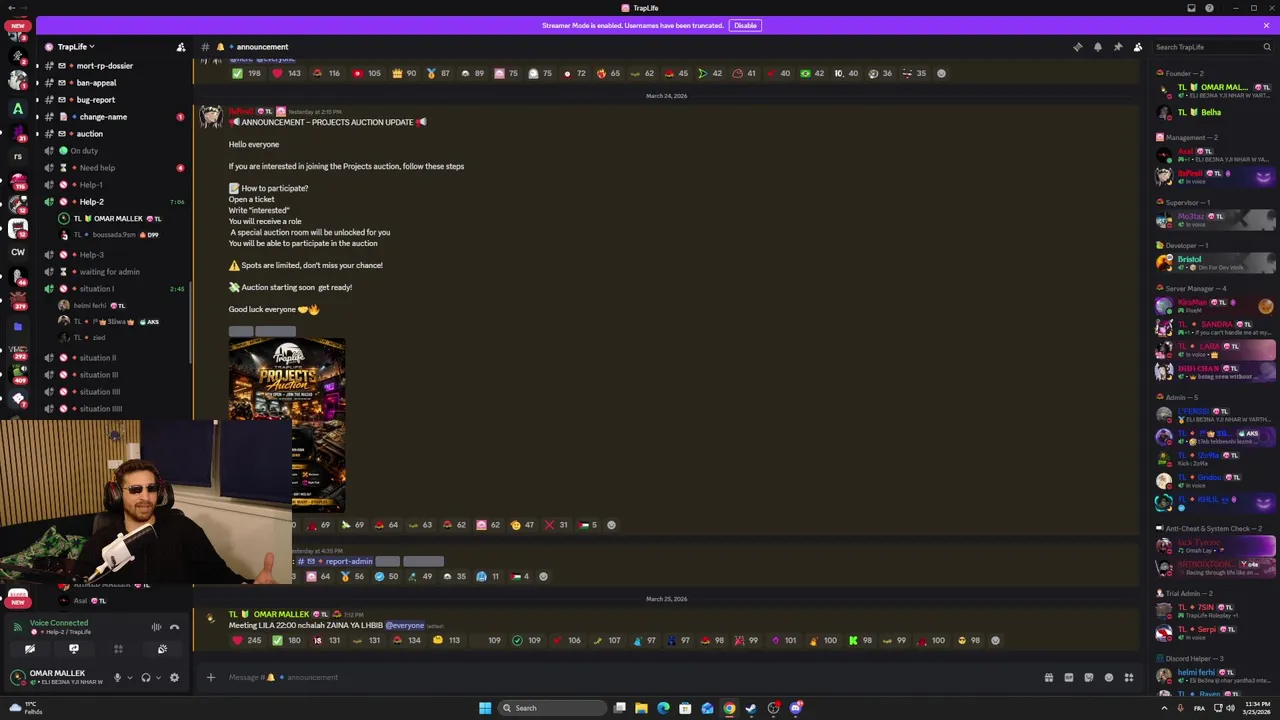Open the GIF picker
The image size is (1280, 720).
[1068, 677]
